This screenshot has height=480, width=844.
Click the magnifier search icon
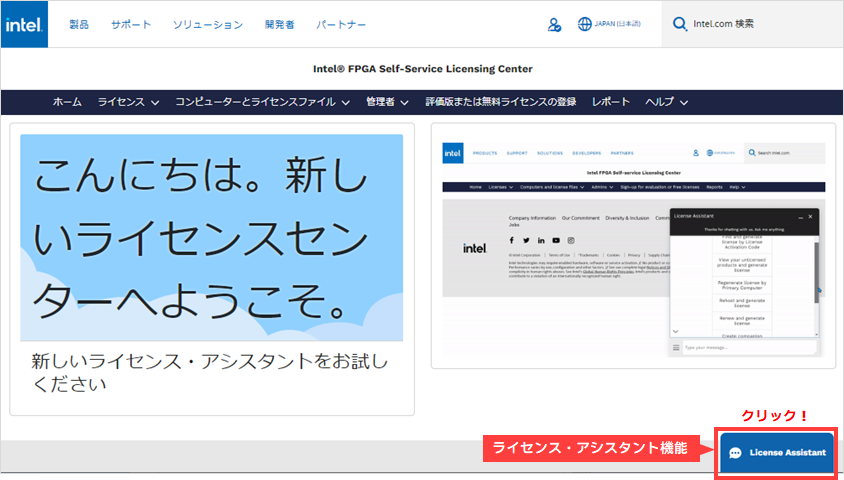(680, 24)
